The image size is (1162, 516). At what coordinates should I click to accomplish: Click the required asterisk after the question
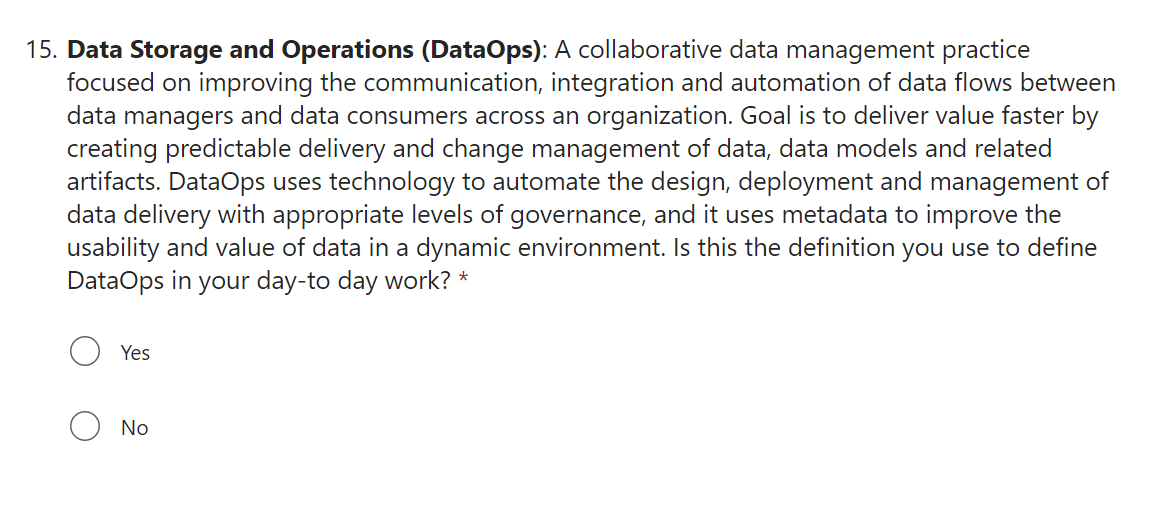click(463, 281)
